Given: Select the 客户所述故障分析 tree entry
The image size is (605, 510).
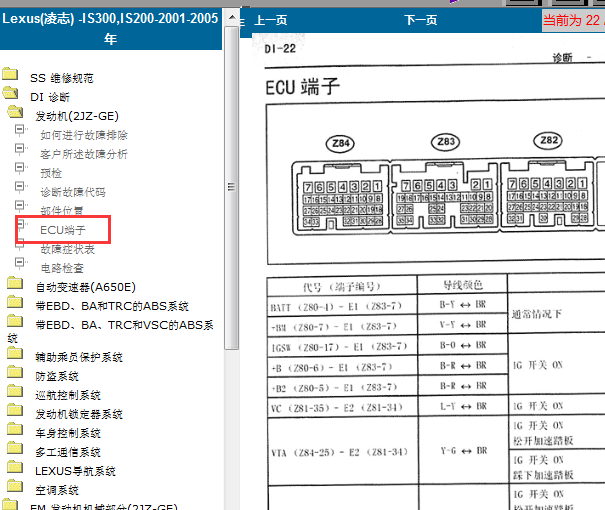Looking at the screenshot, I should point(84,154).
